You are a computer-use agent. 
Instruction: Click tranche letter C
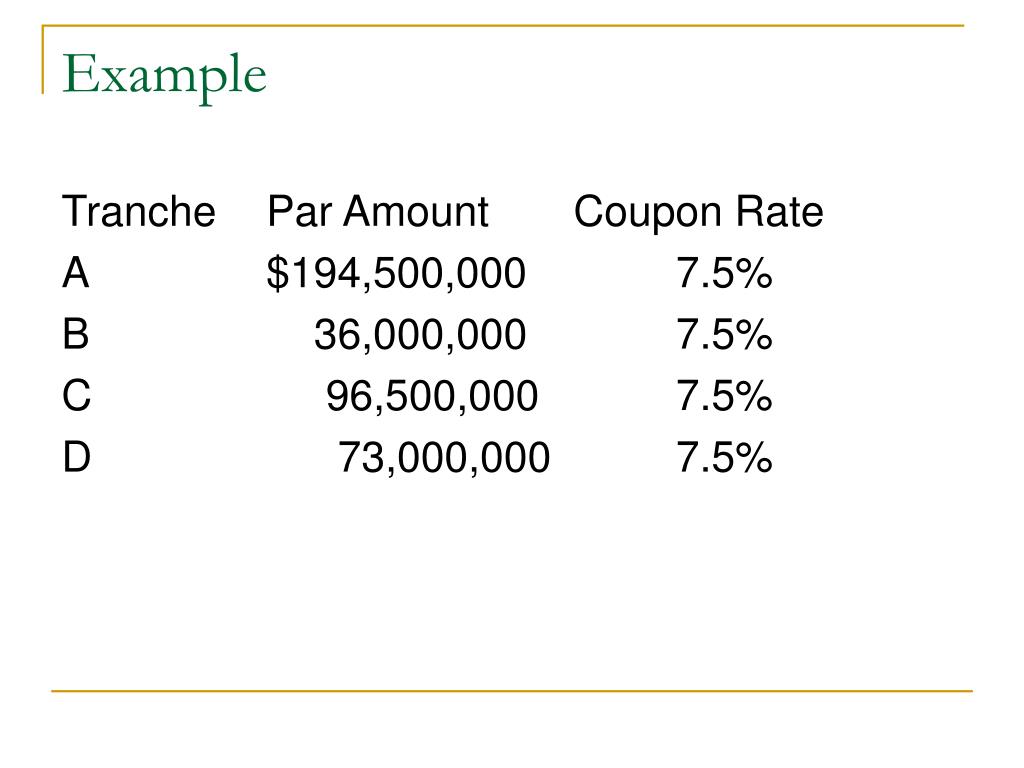[77, 398]
